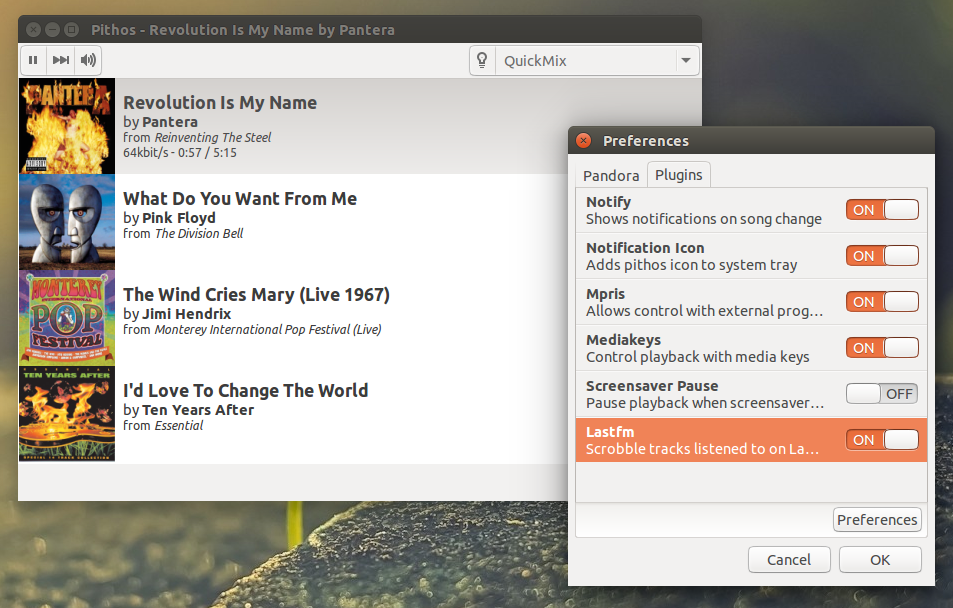
Task: Select the Screensaver Pause row text
Action: 705,395
